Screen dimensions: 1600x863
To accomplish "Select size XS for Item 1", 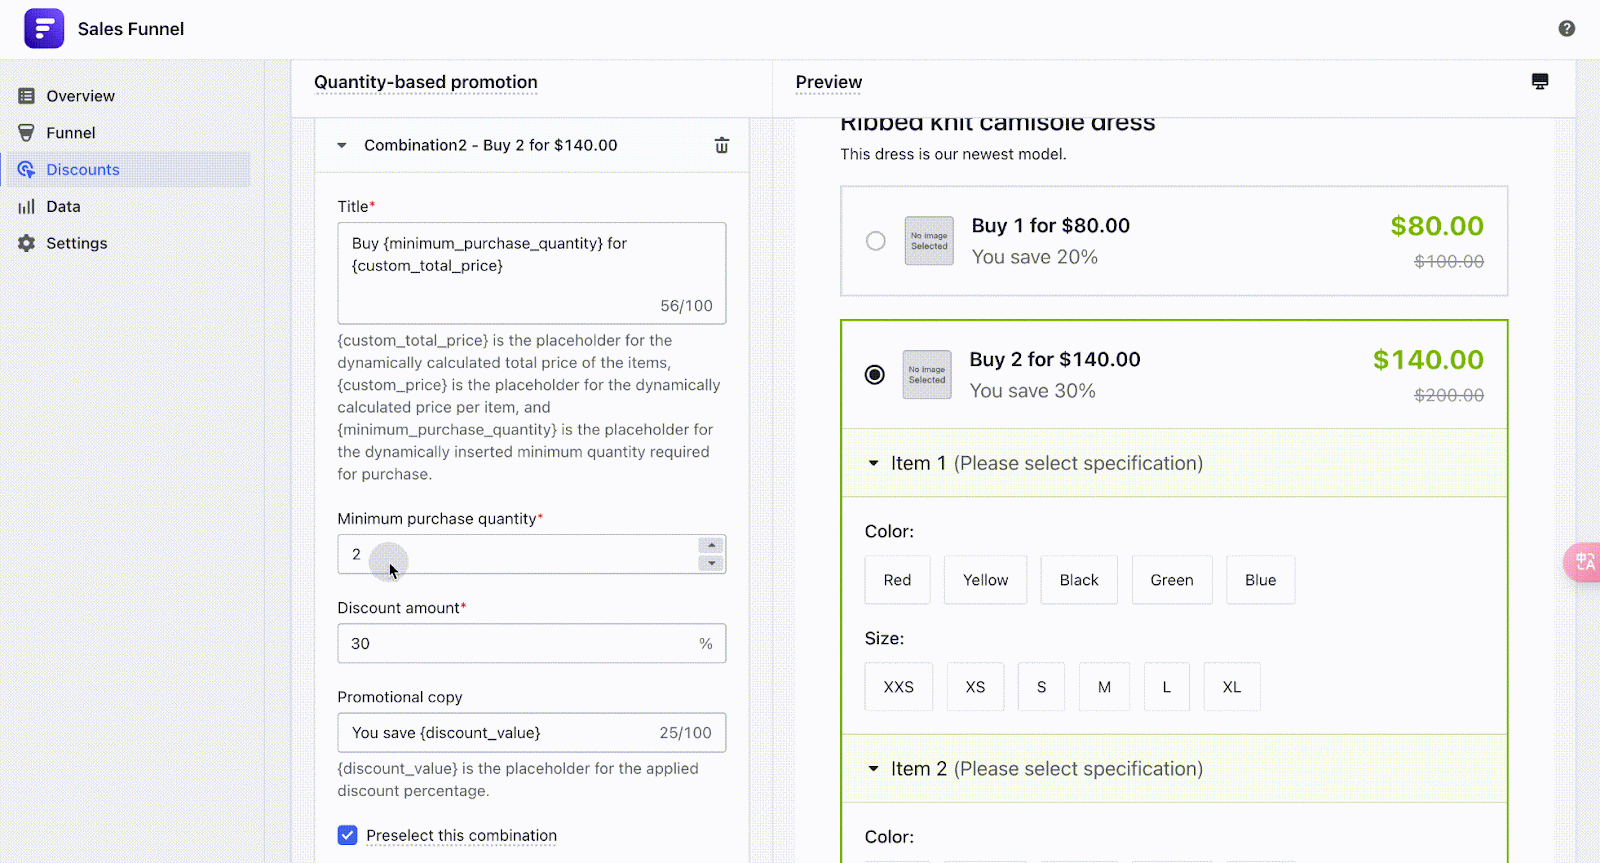I will tap(975, 687).
